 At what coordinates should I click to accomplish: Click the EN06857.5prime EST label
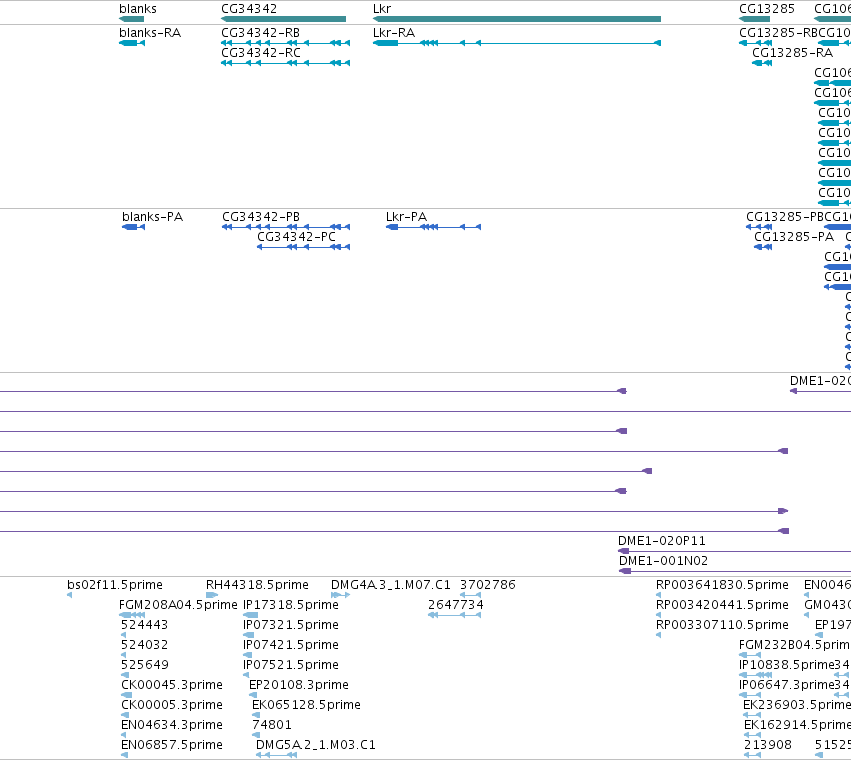pyautogui.click(x=172, y=745)
